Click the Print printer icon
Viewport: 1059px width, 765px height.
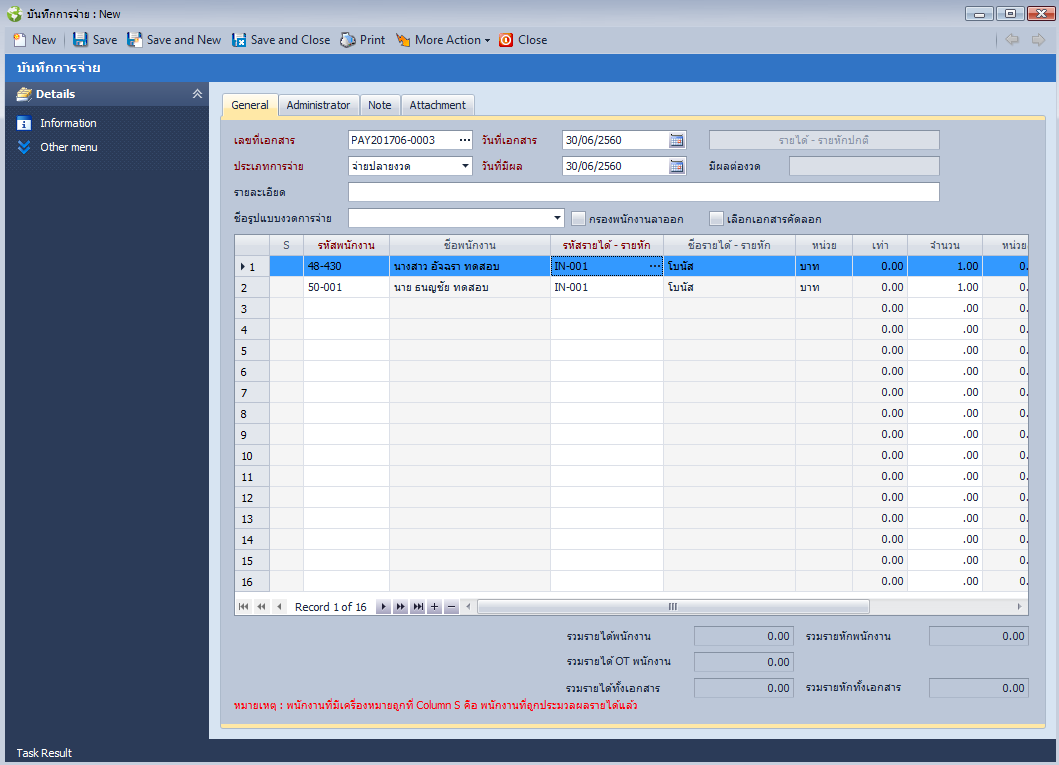348,41
